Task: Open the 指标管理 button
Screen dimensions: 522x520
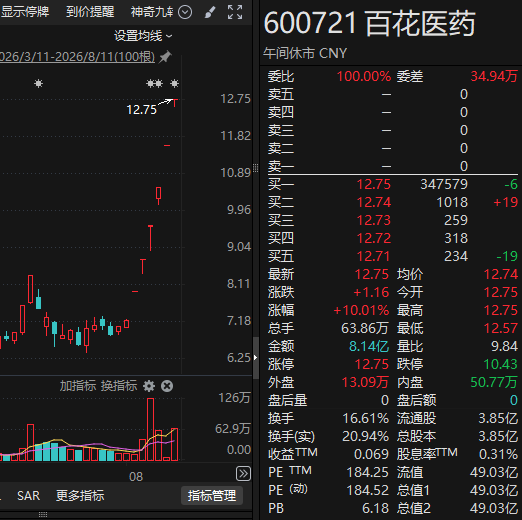Action: click(212, 496)
